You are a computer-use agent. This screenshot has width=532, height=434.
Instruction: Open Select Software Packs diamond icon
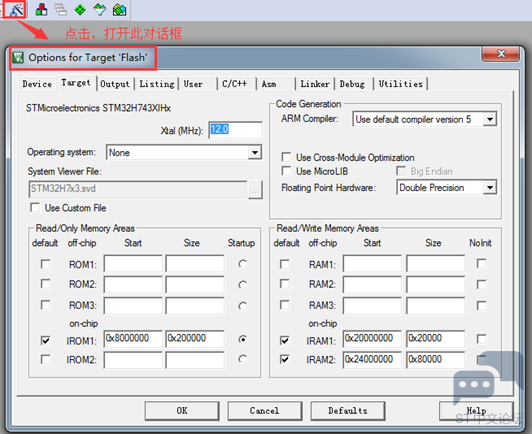pyautogui.click(x=100, y=10)
